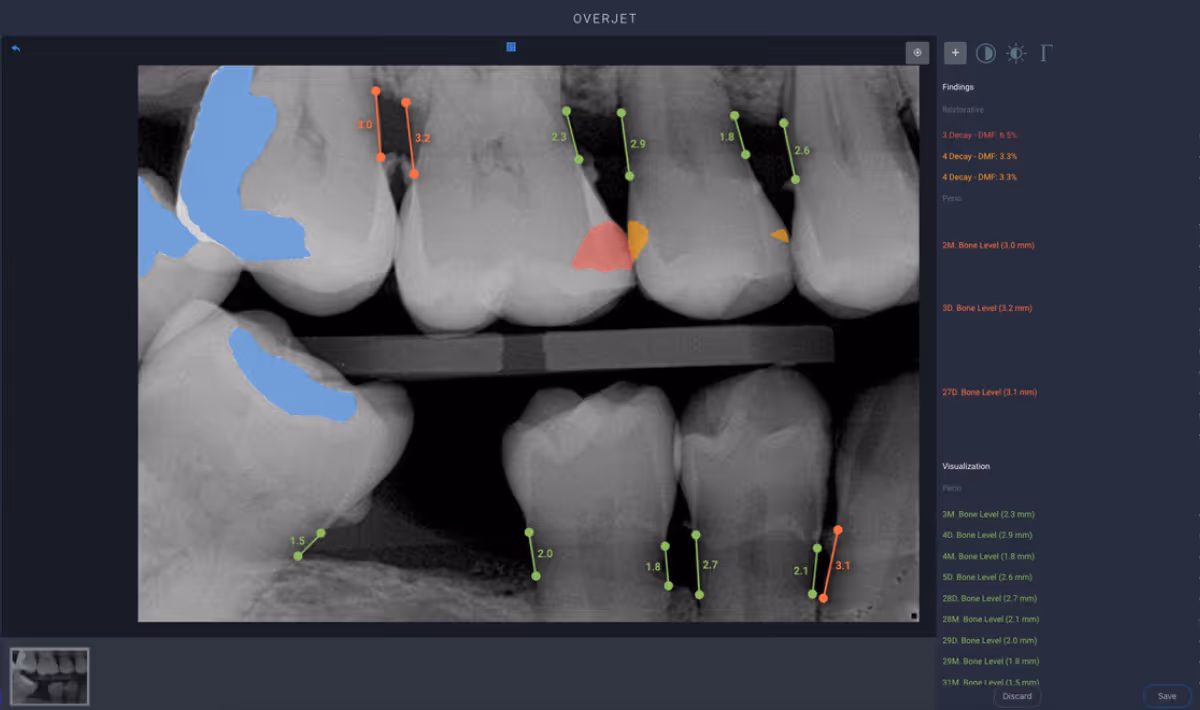Select 3M Bone Level (2.3 mm) entry
Image resolution: width=1200 pixels, height=710 pixels.
pyautogui.click(x=988, y=514)
